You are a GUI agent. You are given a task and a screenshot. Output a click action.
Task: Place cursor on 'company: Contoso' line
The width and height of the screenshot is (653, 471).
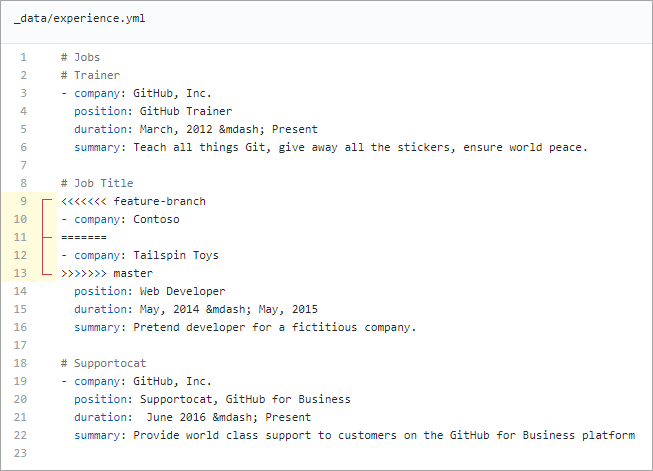pos(120,219)
